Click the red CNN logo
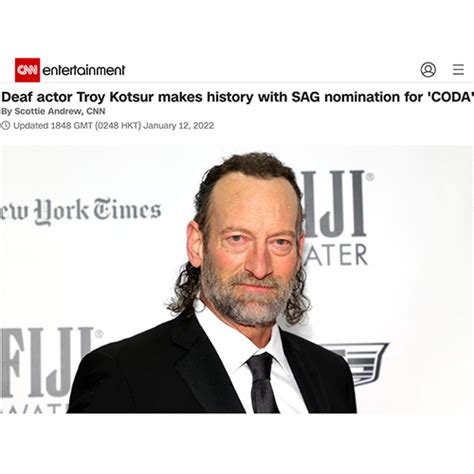Screen dimensions: 474x474 [27, 70]
